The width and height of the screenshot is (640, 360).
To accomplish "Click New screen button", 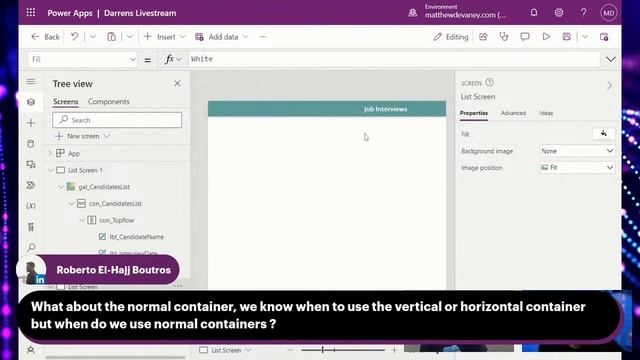I will (83, 136).
